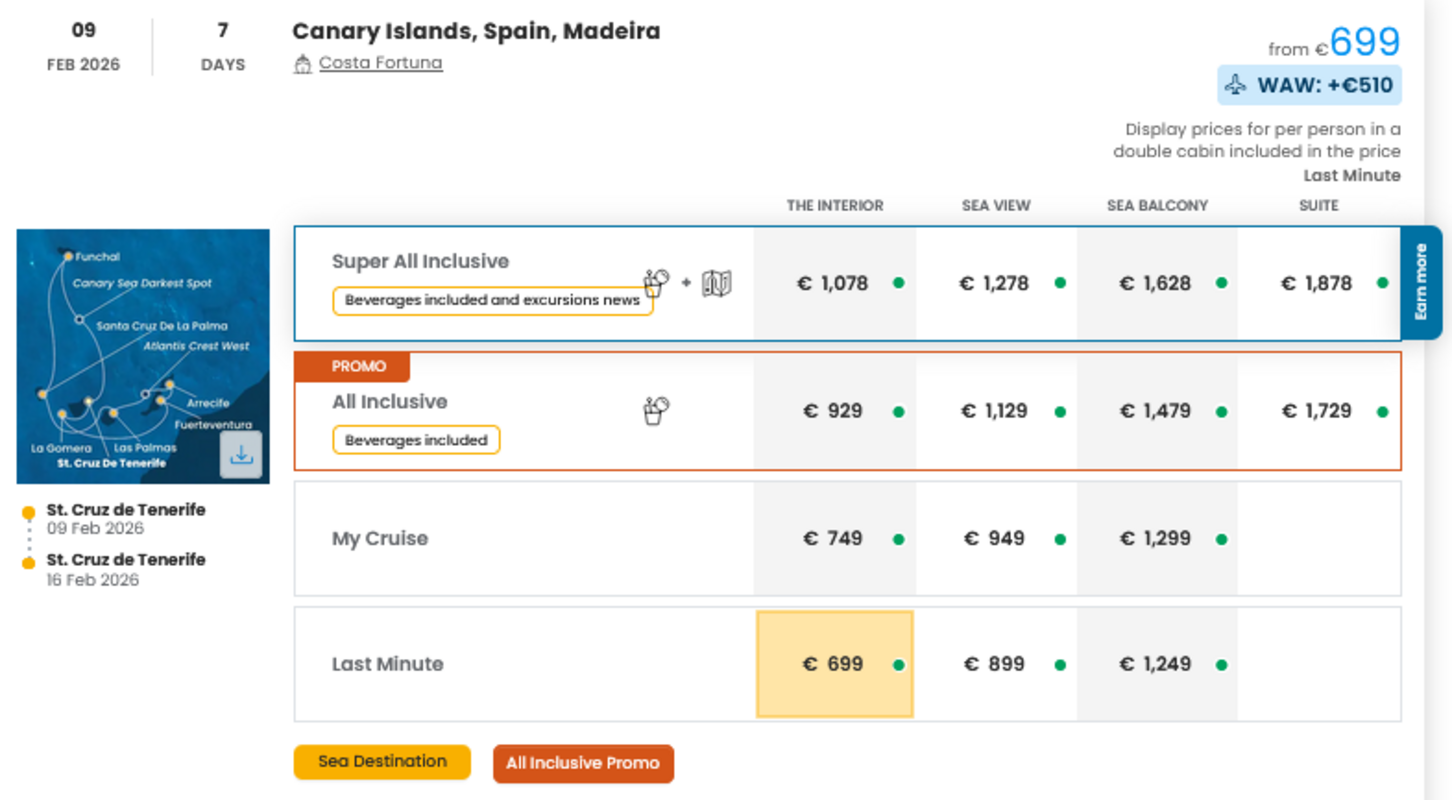This screenshot has height=800, width=1452.
Task: Click the green dot beside € 1,249
Action: pyautogui.click(x=1222, y=665)
